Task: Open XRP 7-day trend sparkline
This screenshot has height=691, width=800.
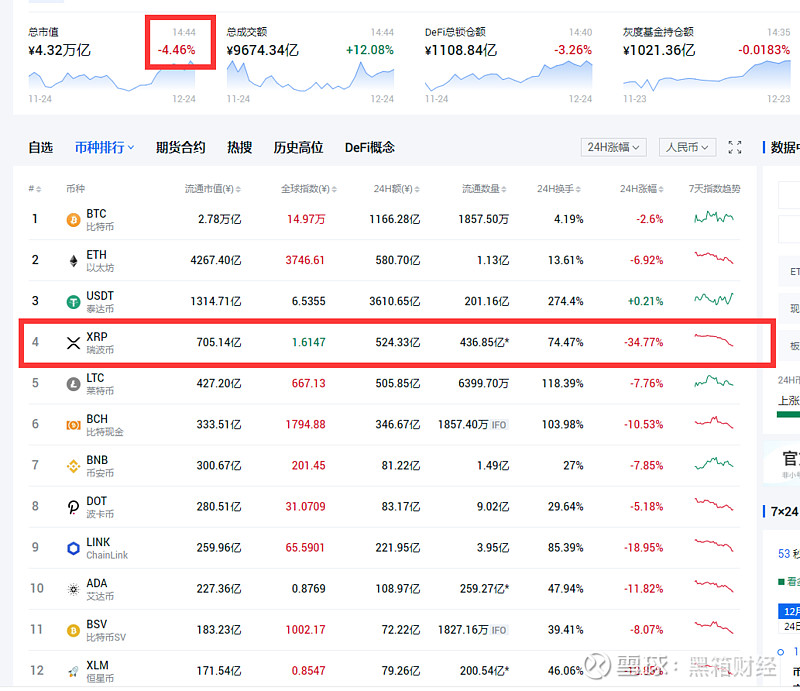Action: point(714,340)
